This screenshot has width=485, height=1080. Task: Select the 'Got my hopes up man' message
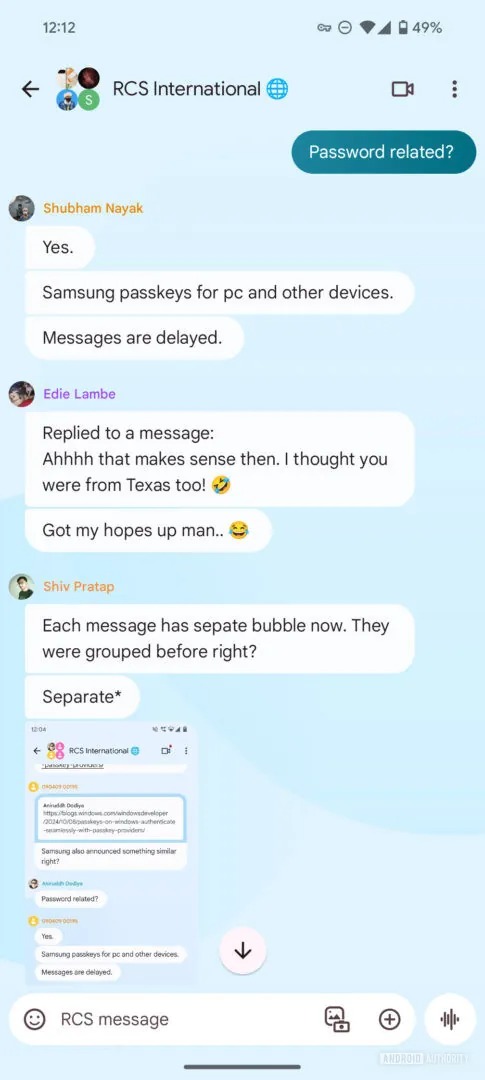coord(148,530)
